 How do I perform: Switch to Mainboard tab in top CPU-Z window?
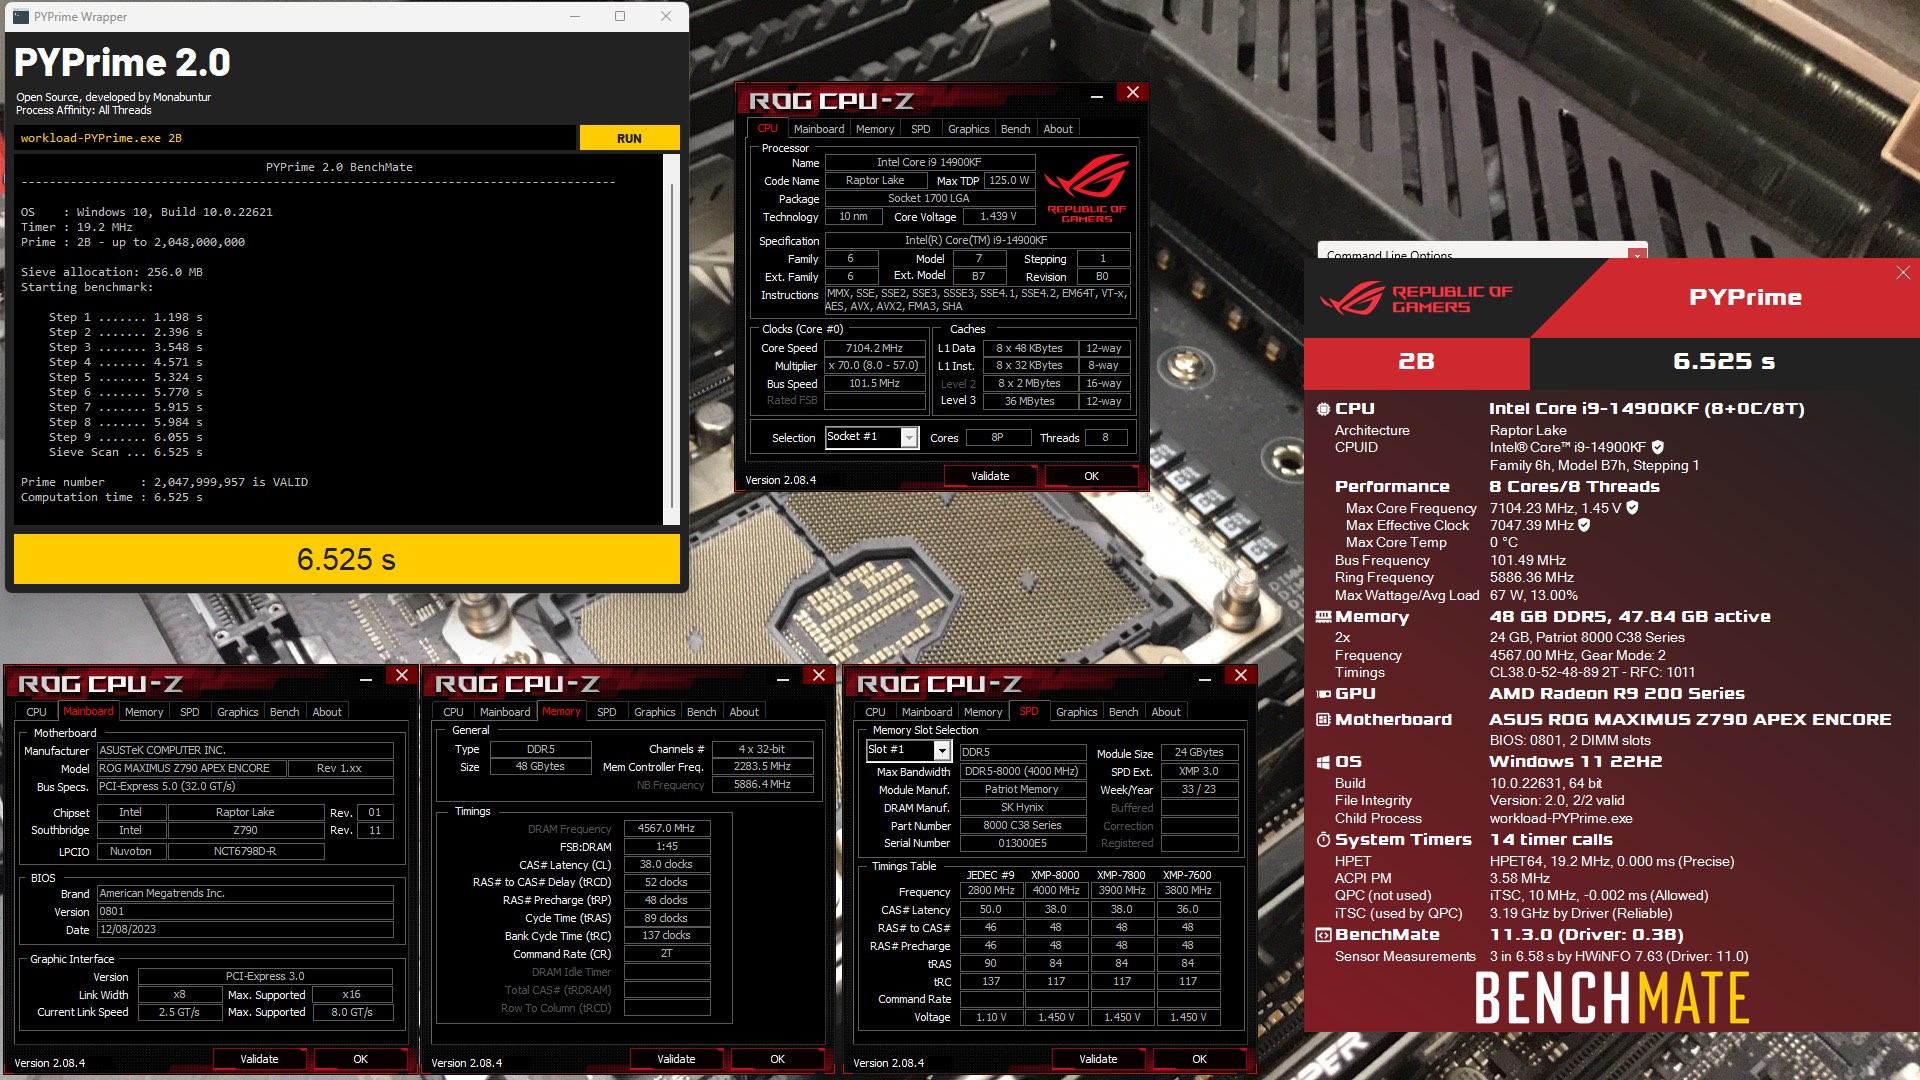coord(819,129)
